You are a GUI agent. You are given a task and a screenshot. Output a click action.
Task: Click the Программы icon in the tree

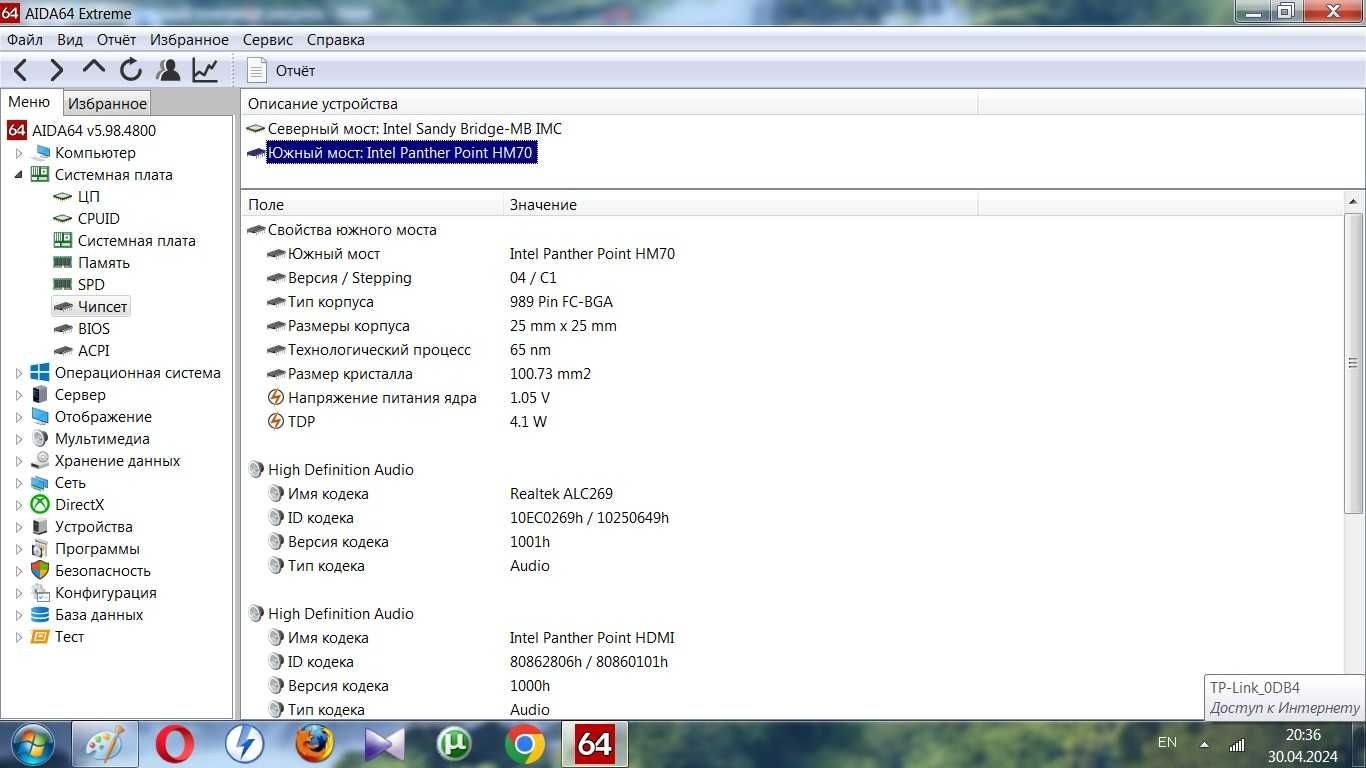[40, 549]
